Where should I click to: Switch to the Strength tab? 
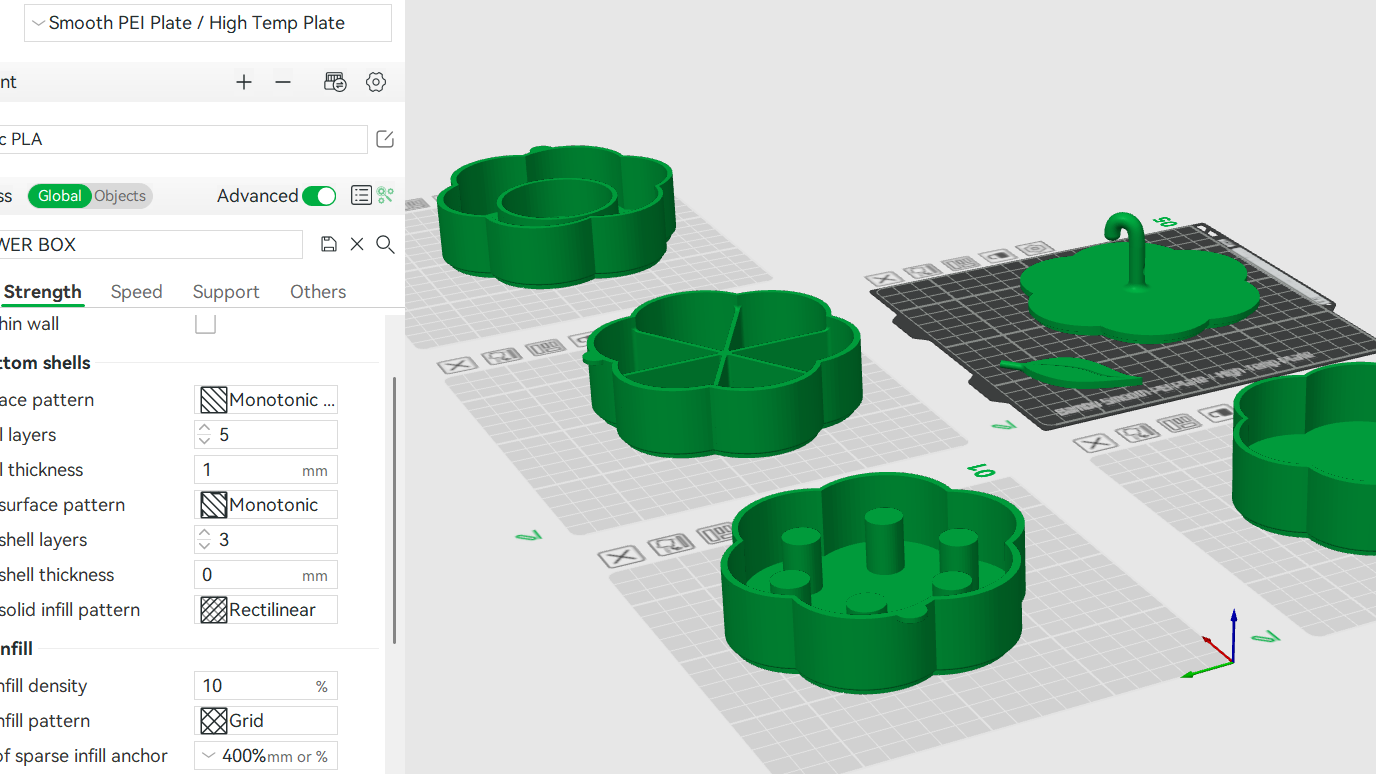pyautogui.click(x=42, y=292)
